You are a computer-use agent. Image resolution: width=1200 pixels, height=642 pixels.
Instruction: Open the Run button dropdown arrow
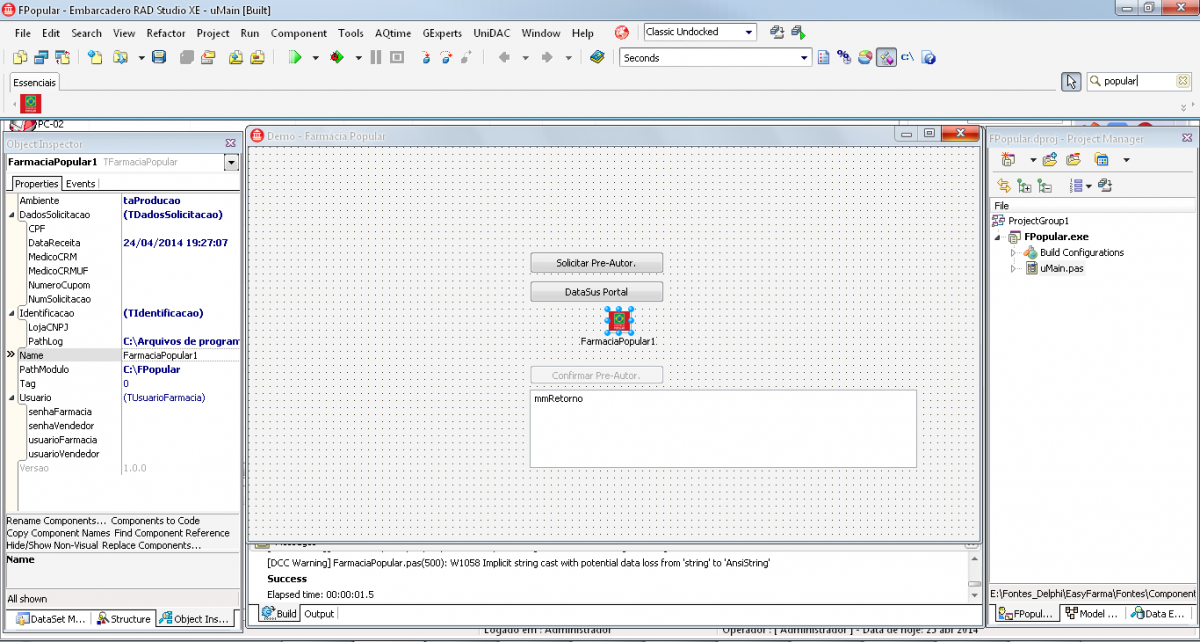(x=315, y=58)
